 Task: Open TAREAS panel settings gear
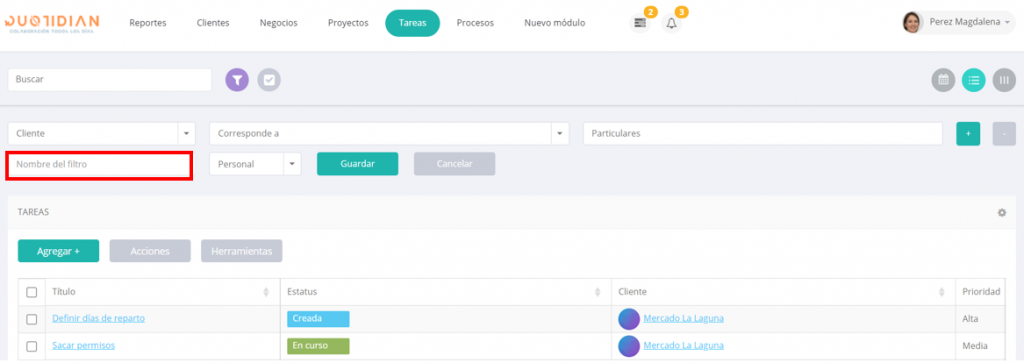1002,213
